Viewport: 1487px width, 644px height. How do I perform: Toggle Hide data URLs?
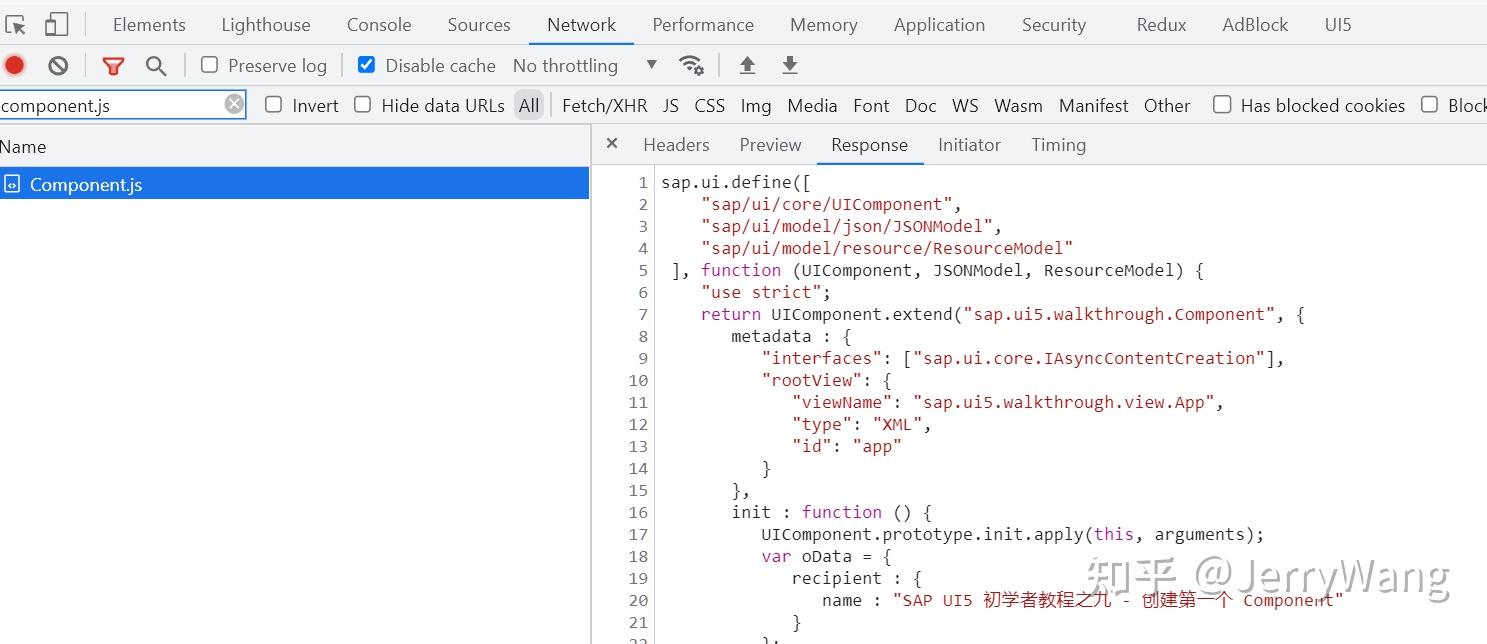click(x=362, y=105)
